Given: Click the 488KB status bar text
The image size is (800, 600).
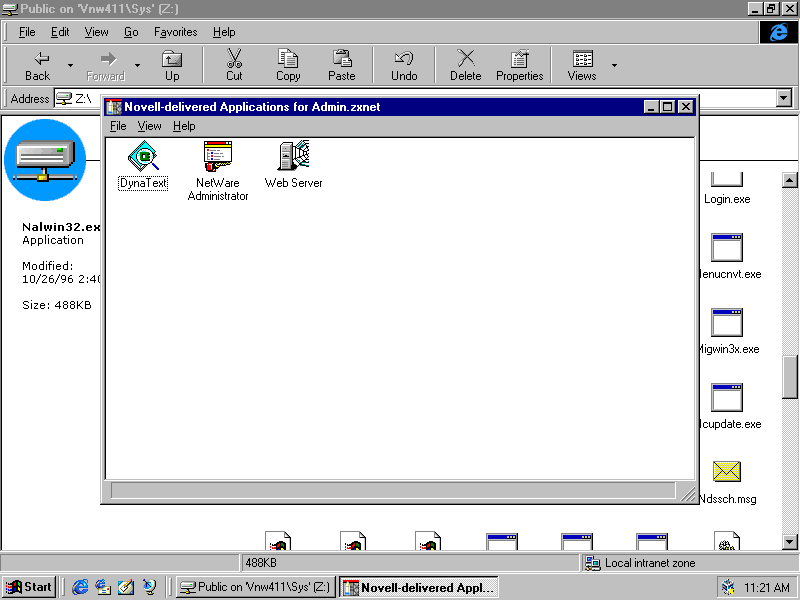Looking at the screenshot, I should [261, 563].
